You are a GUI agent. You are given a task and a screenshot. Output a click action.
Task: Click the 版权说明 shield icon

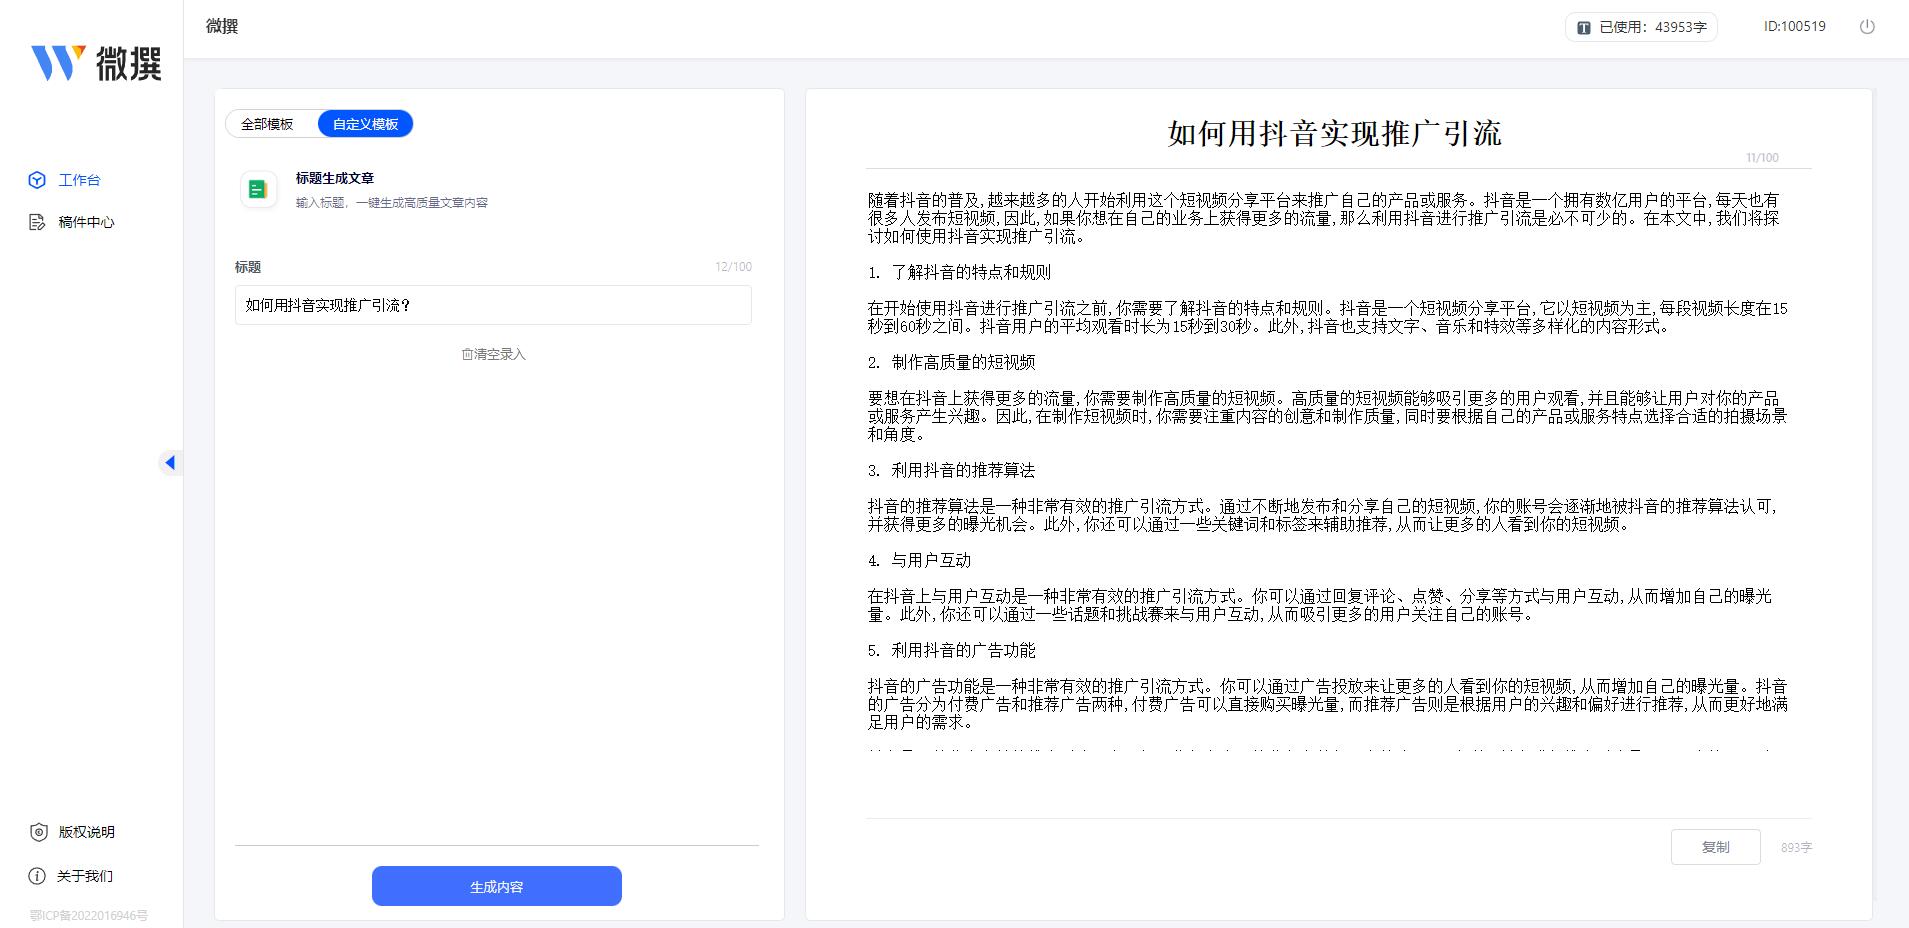tap(37, 832)
